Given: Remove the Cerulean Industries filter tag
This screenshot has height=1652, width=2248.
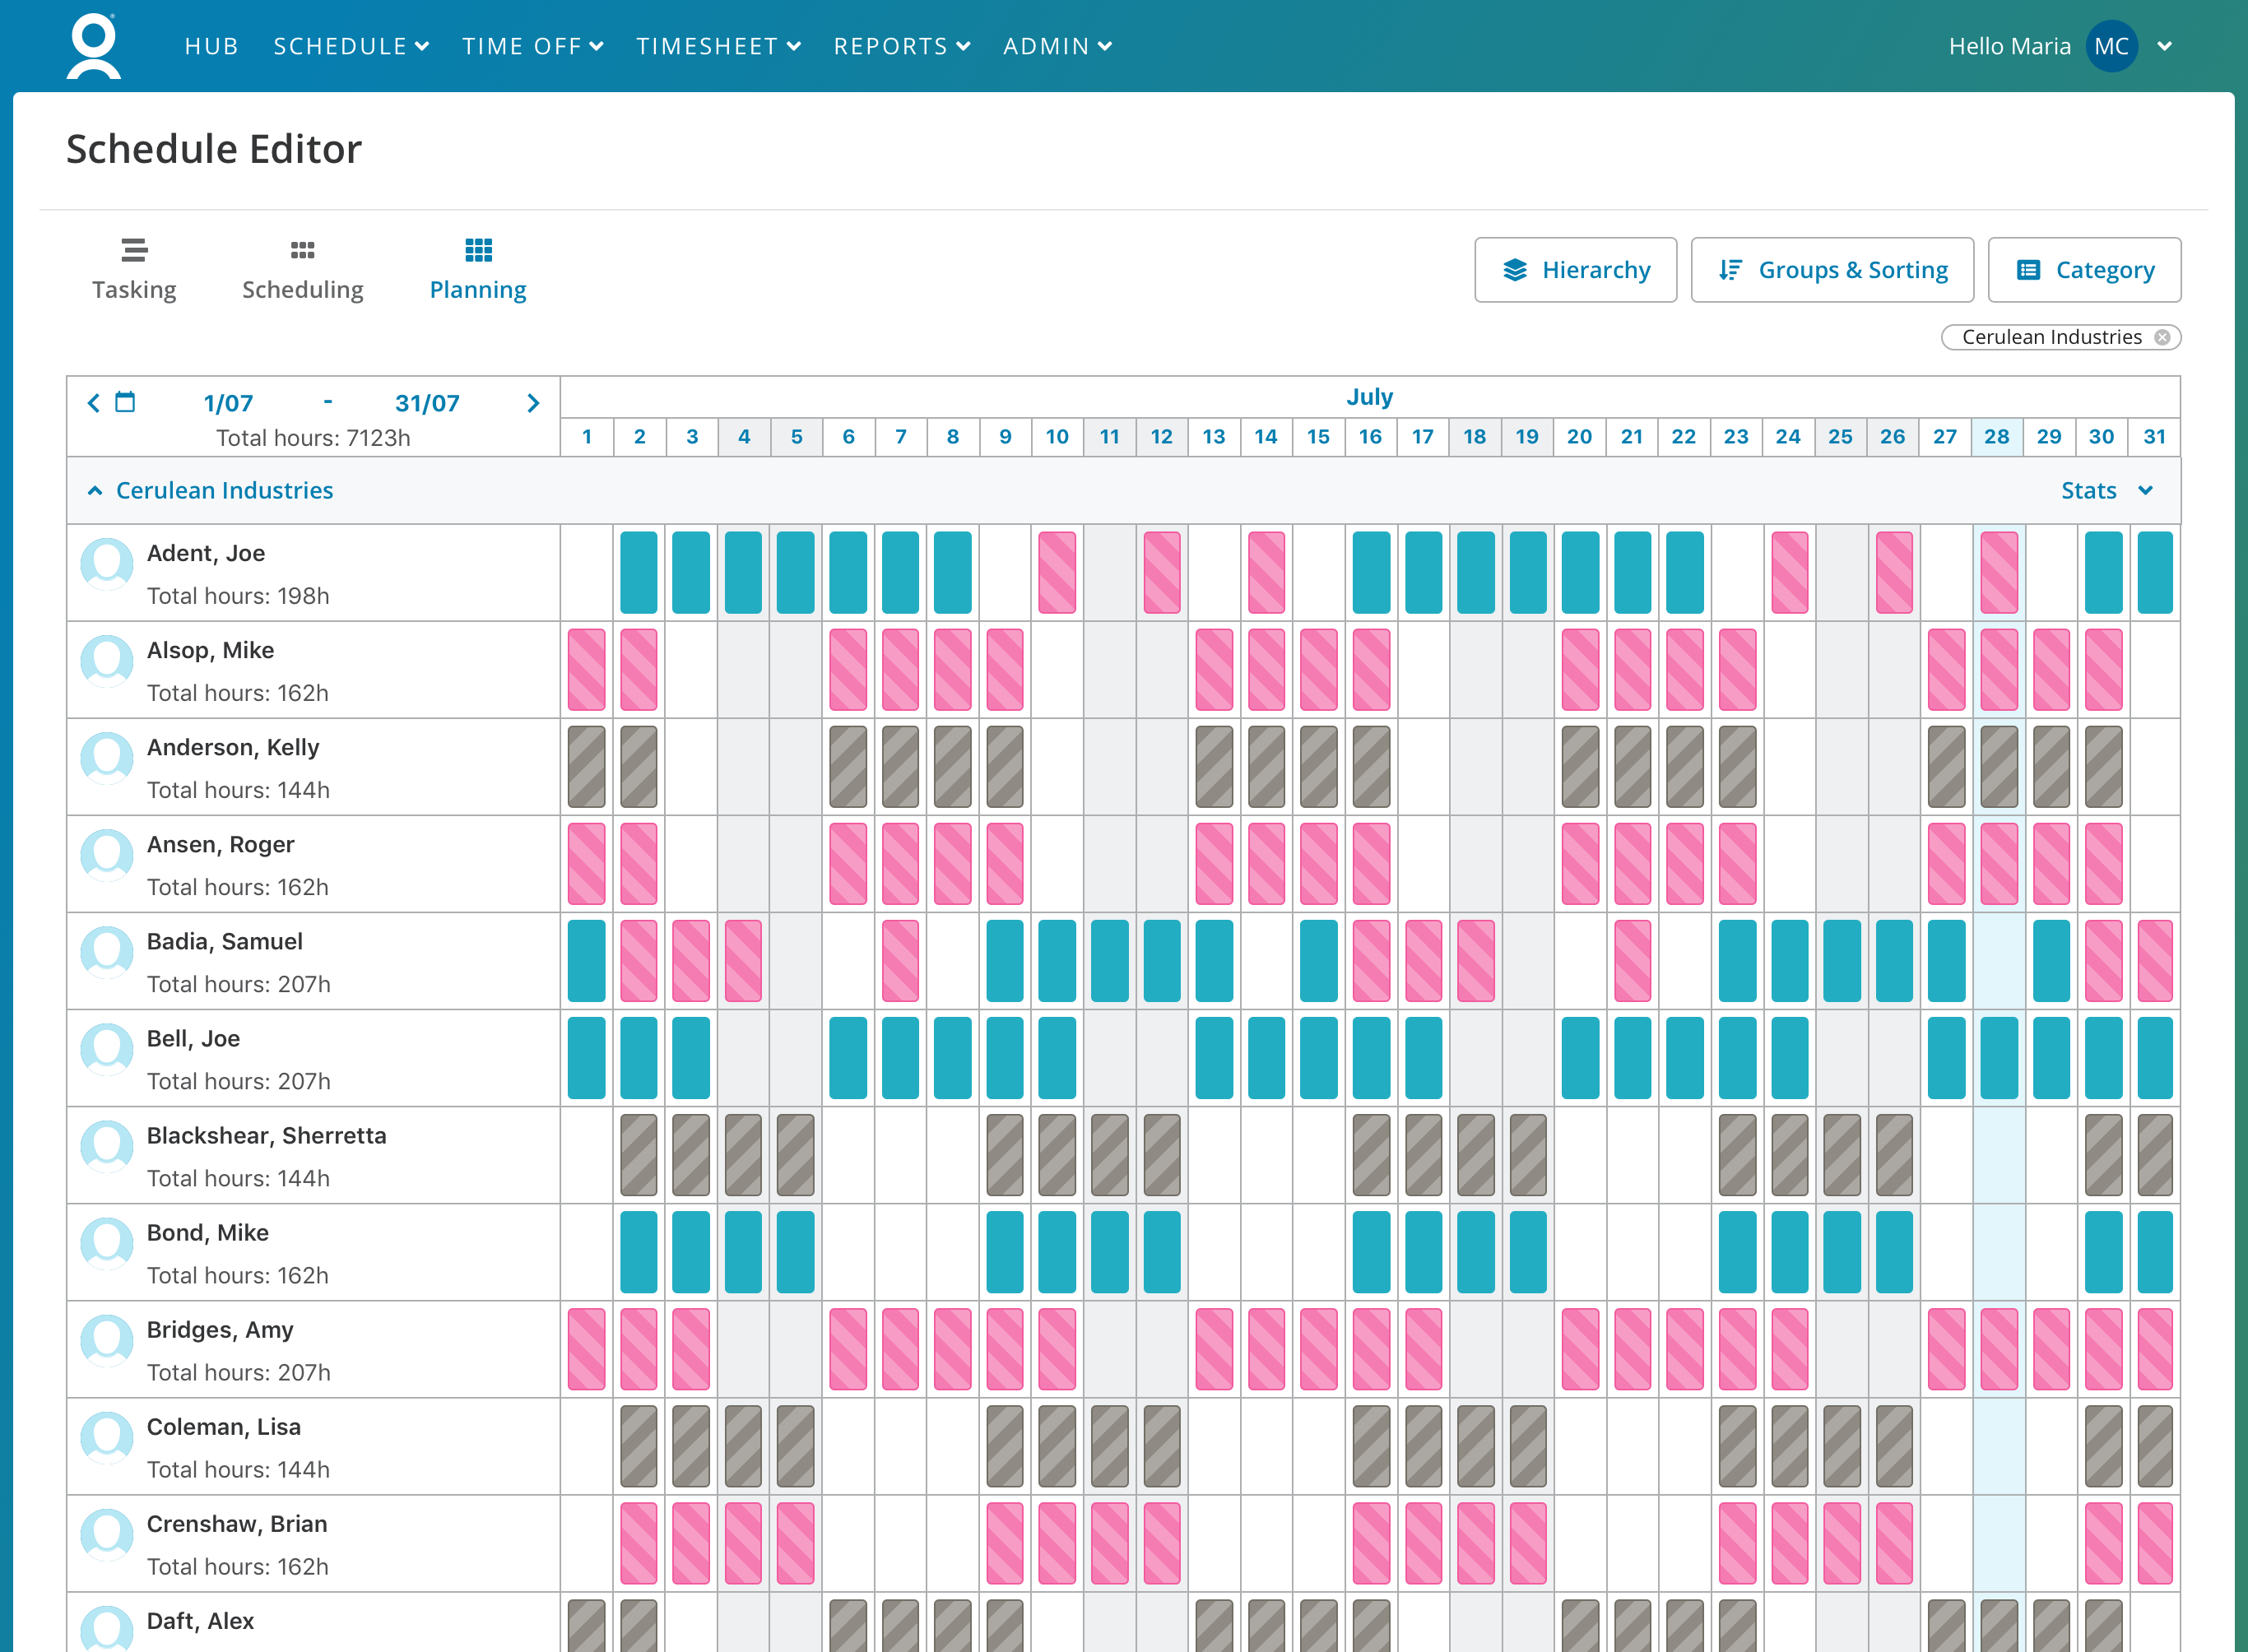Looking at the screenshot, I should click(2162, 337).
